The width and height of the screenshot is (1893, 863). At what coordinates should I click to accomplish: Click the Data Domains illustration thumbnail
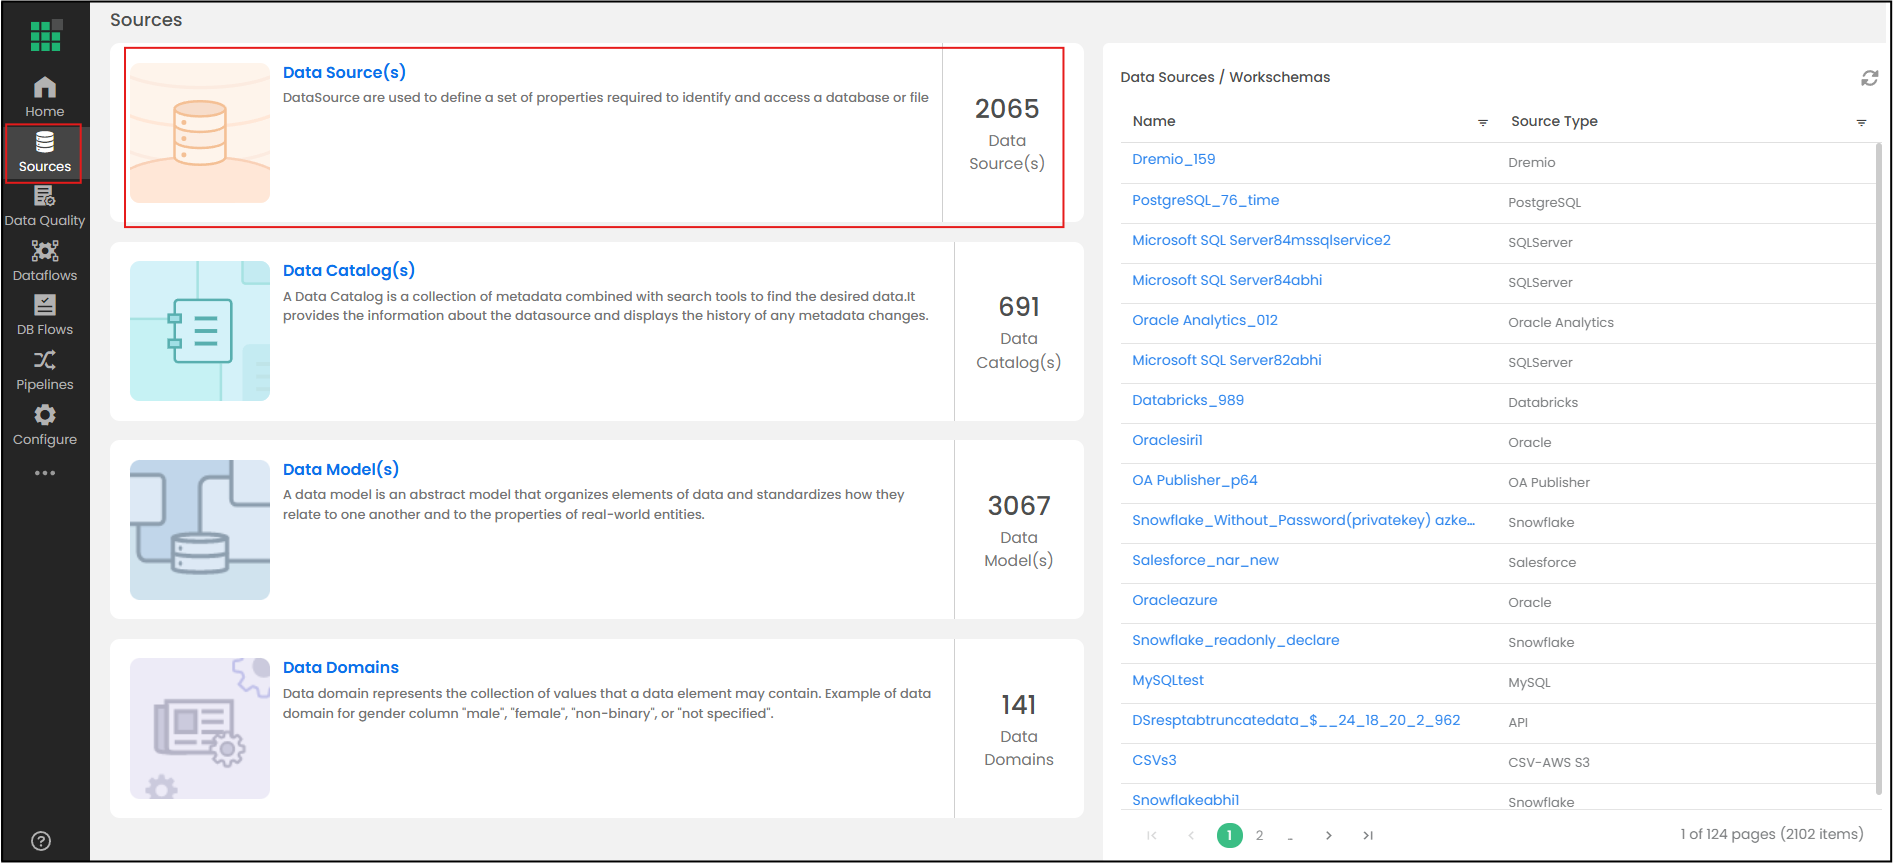(x=200, y=728)
